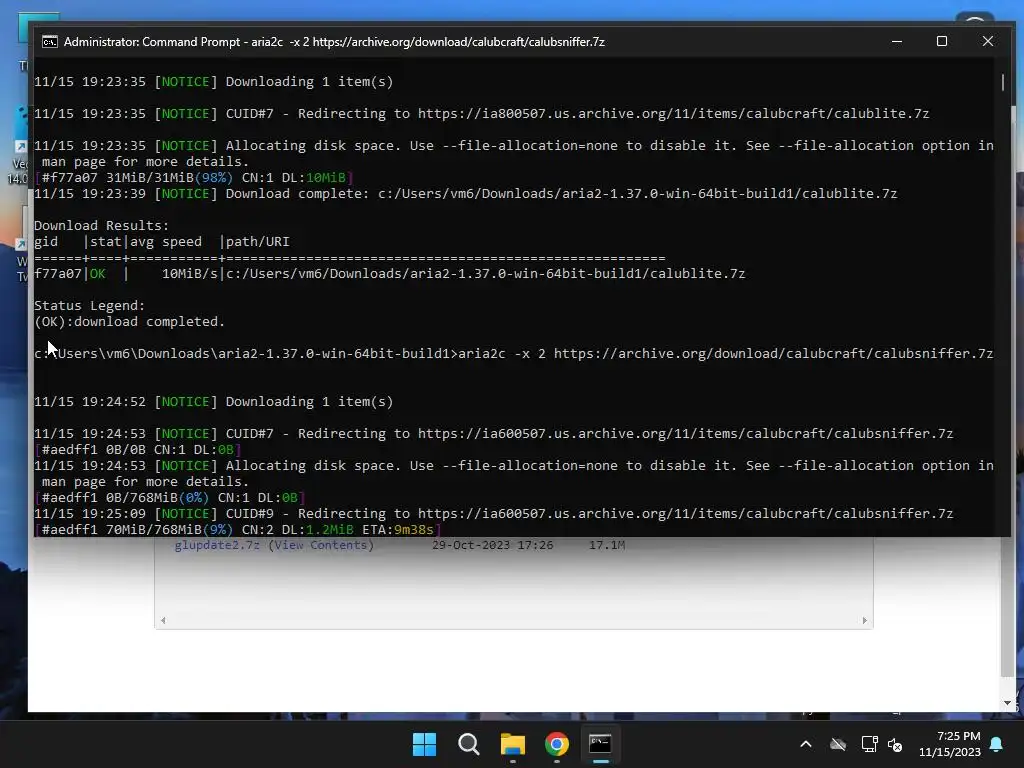Open the Windows Start menu
The image size is (1024, 768).
424,744
